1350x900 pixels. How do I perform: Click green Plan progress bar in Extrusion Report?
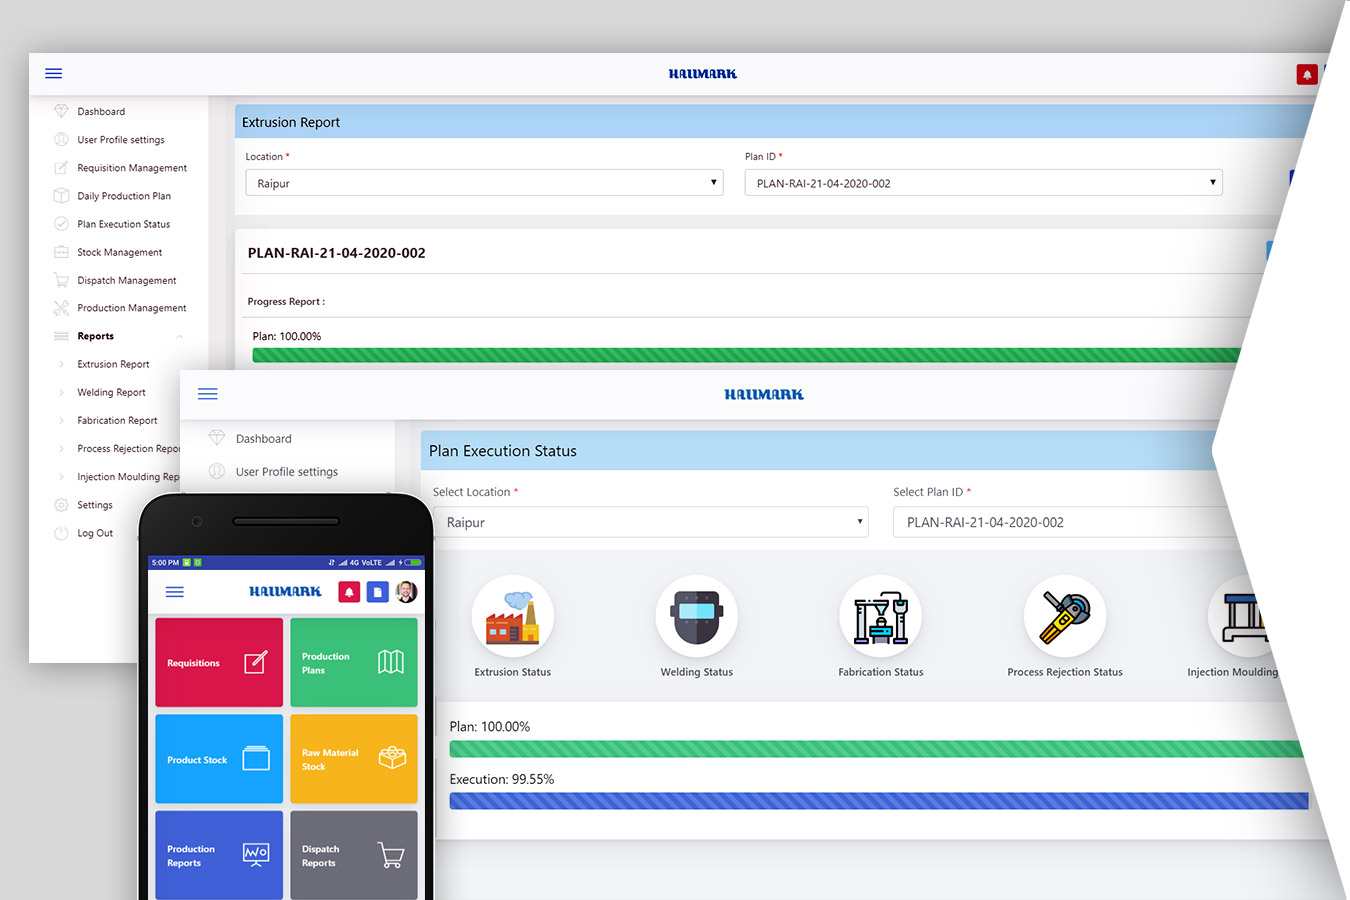(x=746, y=355)
